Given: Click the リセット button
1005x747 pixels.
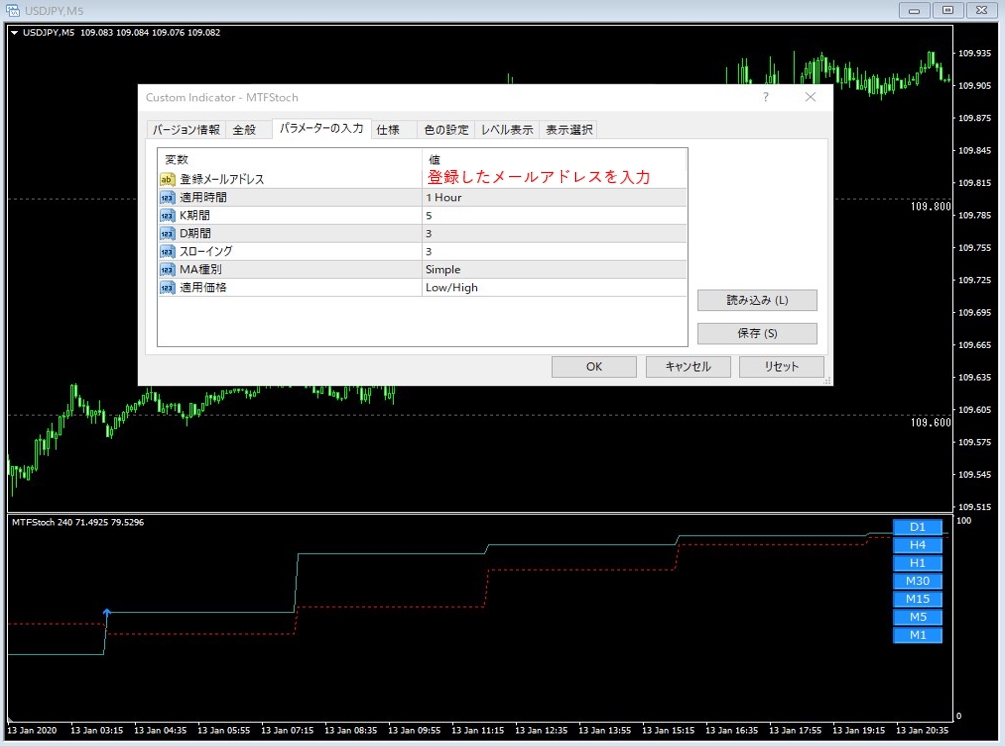Looking at the screenshot, I should click(x=781, y=367).
